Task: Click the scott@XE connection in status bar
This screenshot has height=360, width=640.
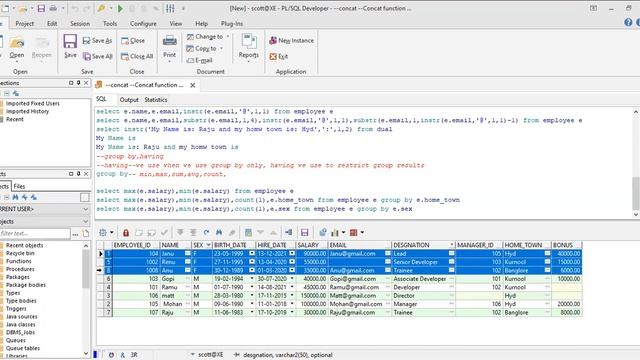Action: click(211, 355)
